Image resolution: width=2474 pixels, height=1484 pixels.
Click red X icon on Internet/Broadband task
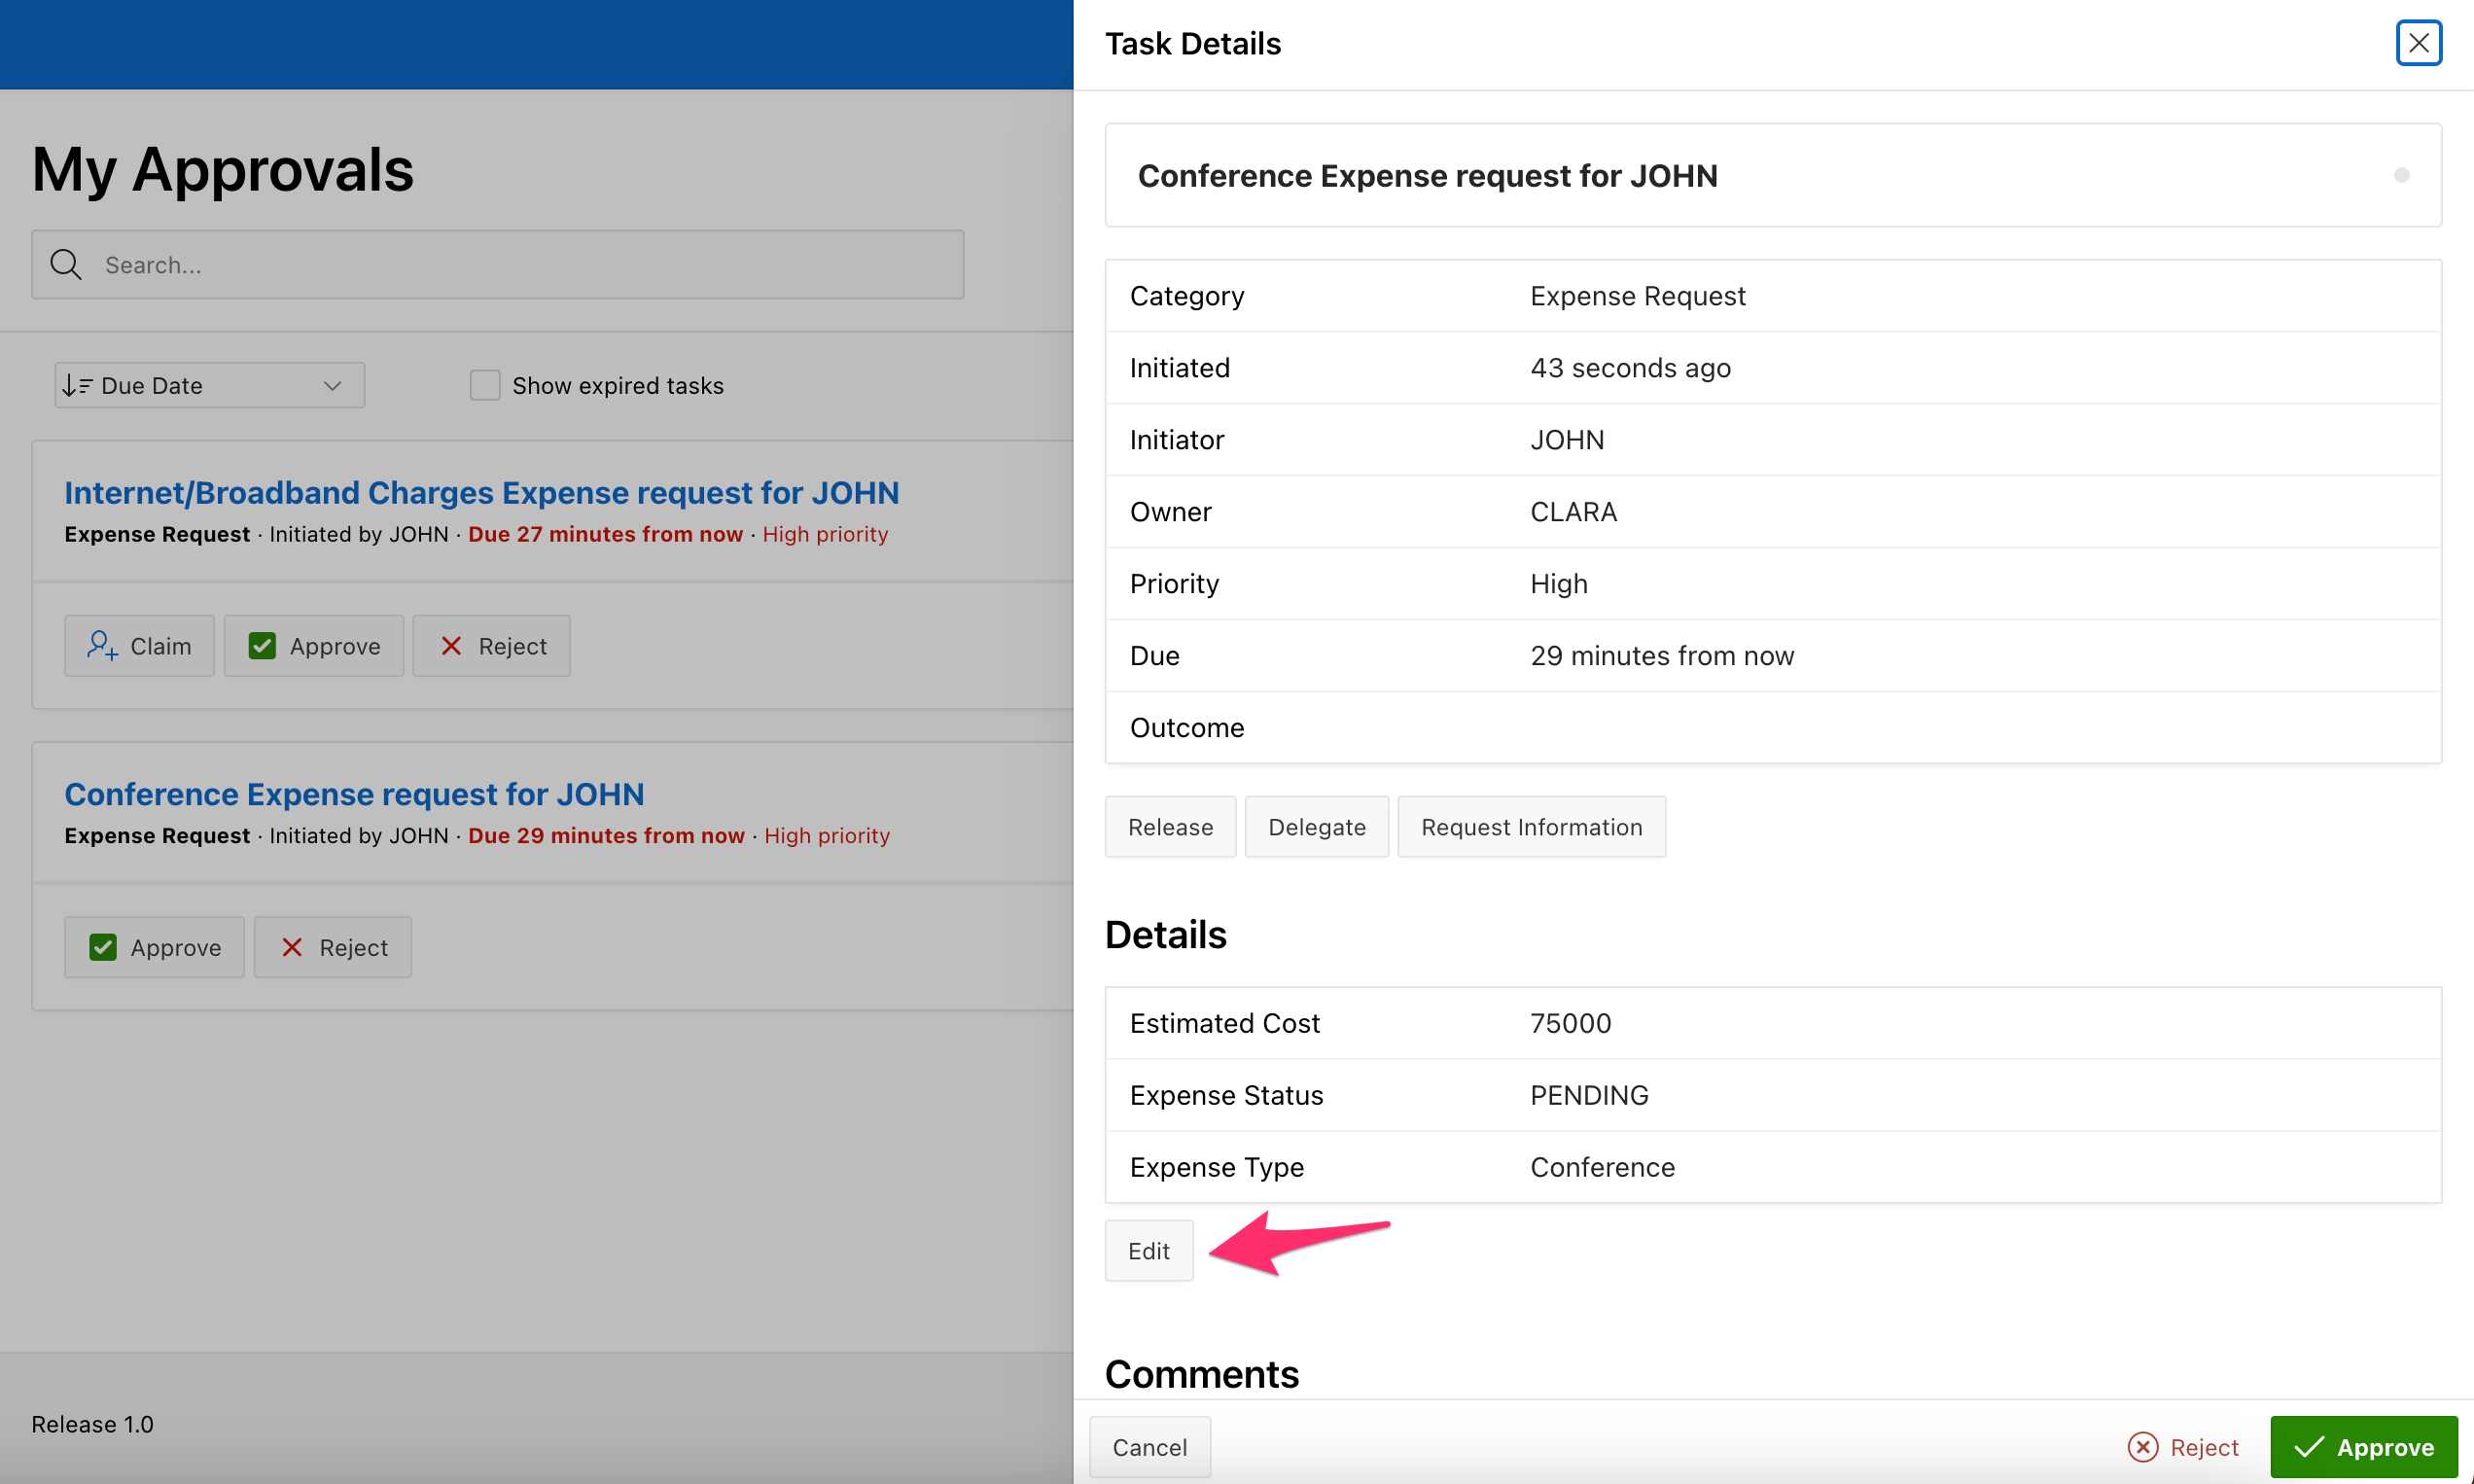451,646
